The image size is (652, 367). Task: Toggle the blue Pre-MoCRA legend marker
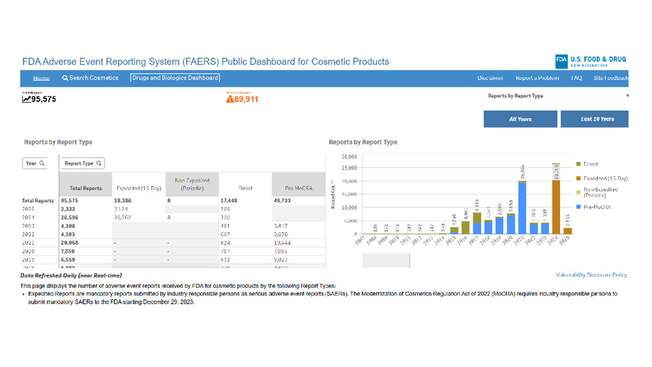tap(578, 207)
